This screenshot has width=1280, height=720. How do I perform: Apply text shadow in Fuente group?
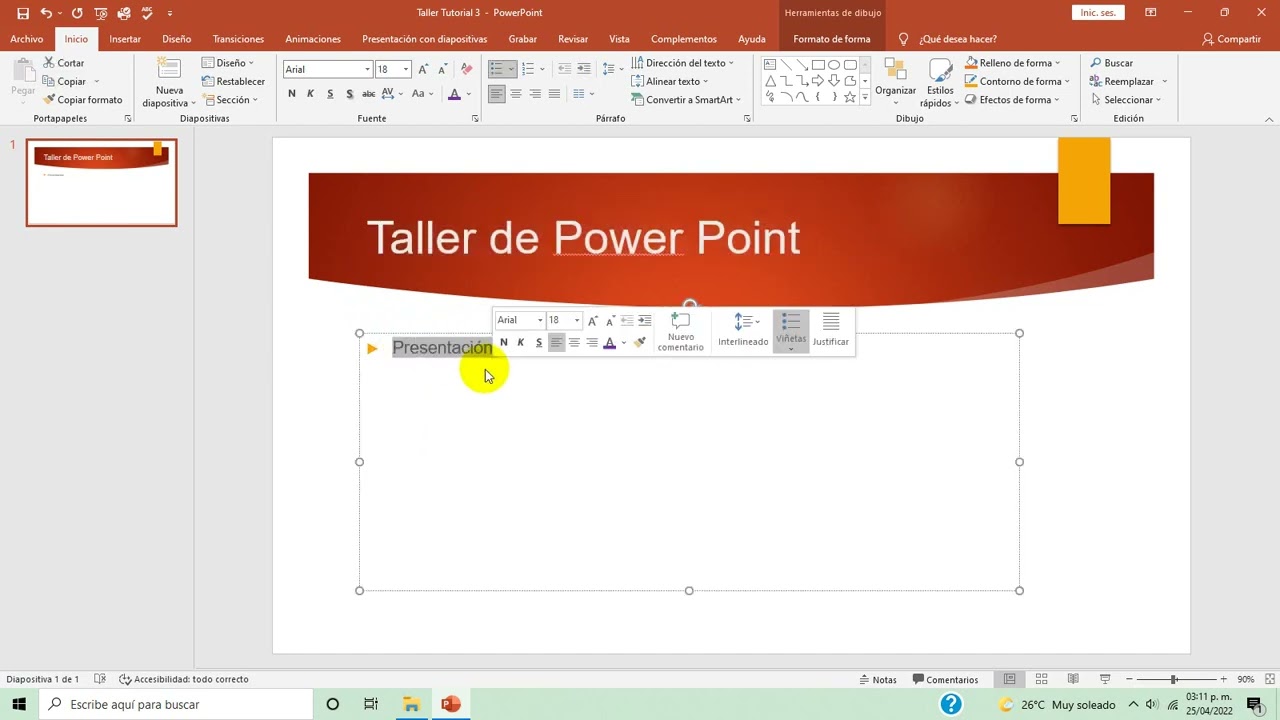pos(349,94)
